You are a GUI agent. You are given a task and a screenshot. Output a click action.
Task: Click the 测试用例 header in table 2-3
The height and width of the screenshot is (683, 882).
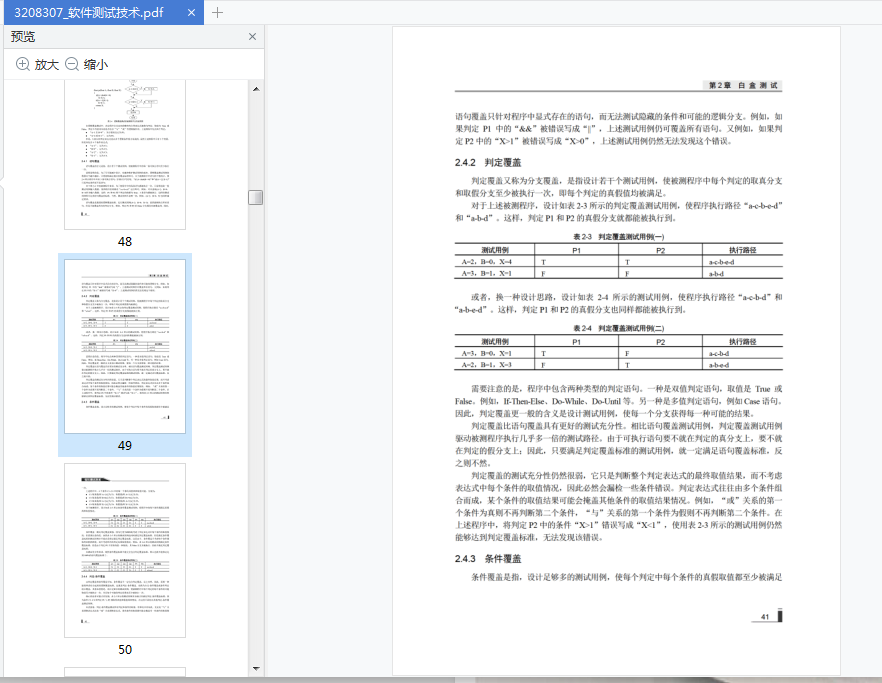pyautogui.click(x=495, y=250)
